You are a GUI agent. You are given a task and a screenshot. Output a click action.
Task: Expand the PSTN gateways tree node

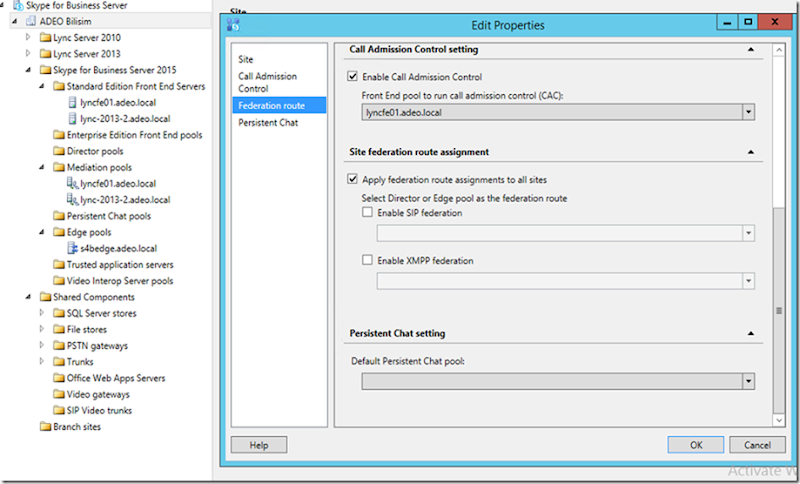42,345
